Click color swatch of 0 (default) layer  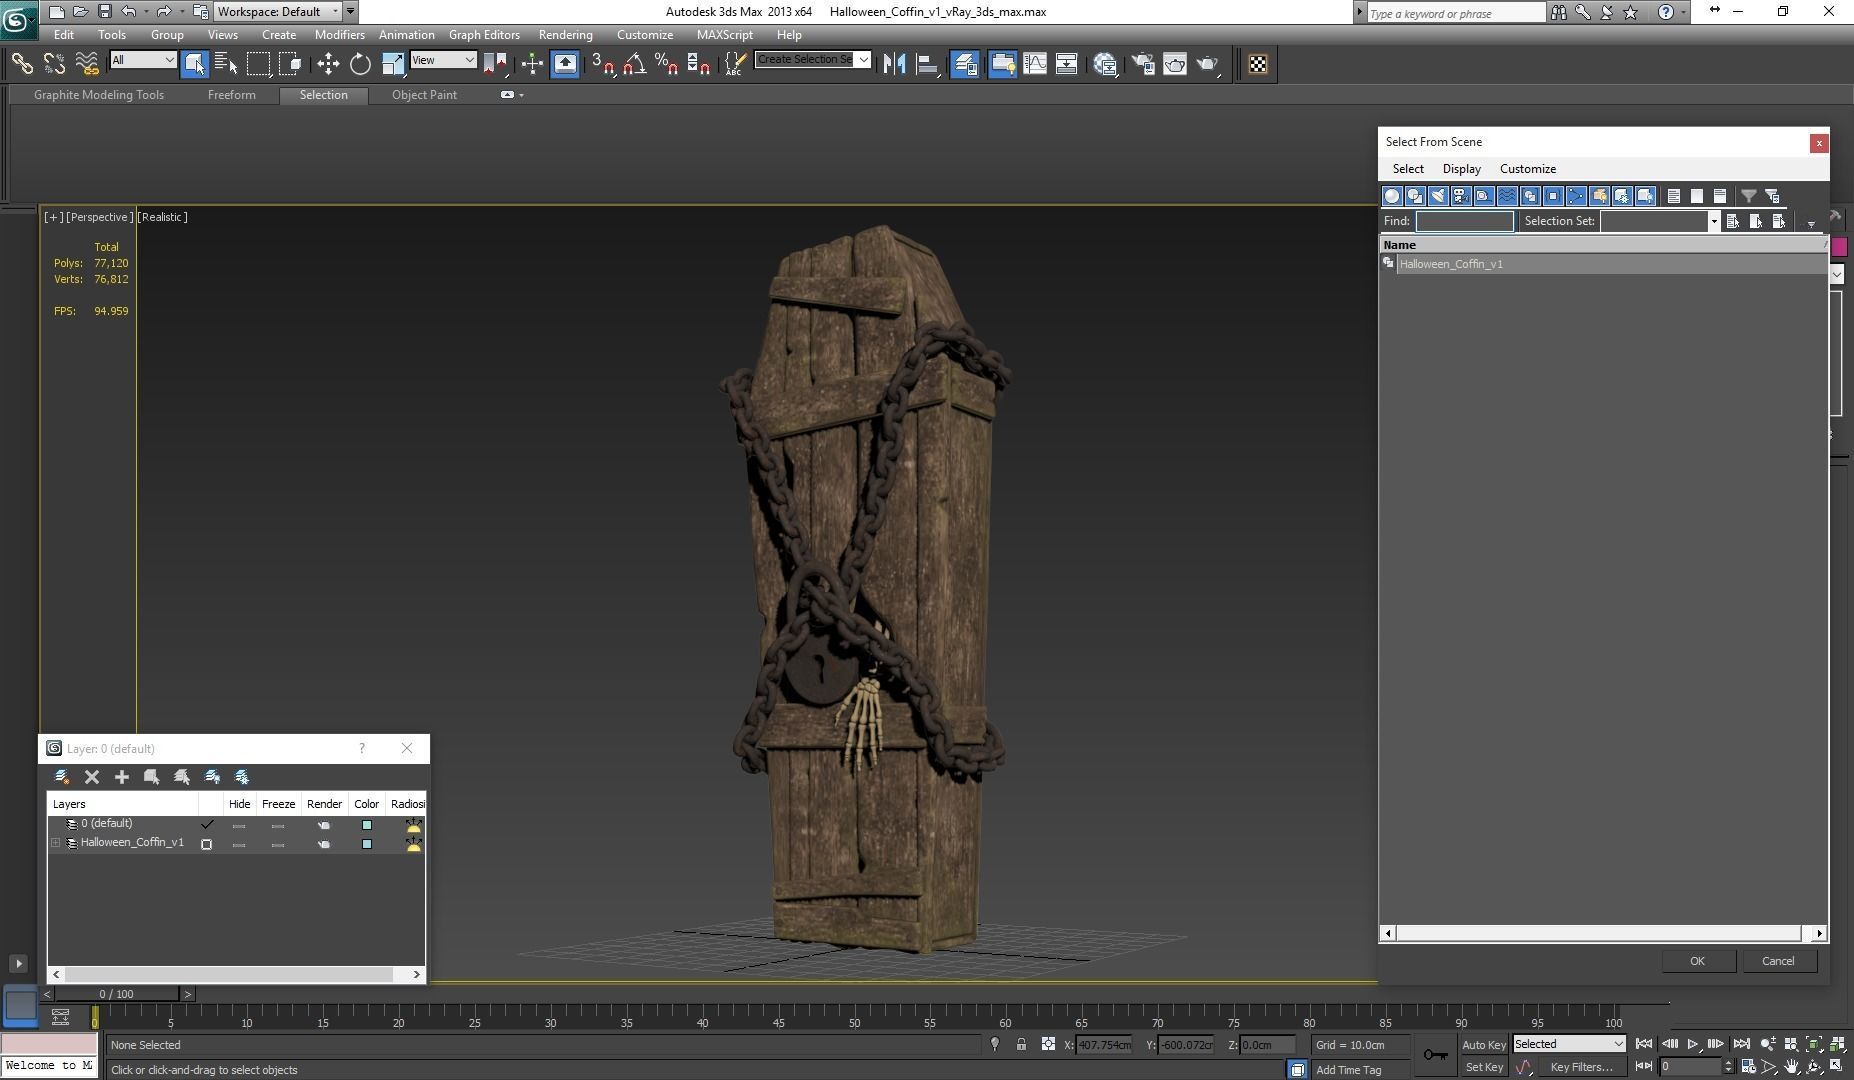click(367, 825)
